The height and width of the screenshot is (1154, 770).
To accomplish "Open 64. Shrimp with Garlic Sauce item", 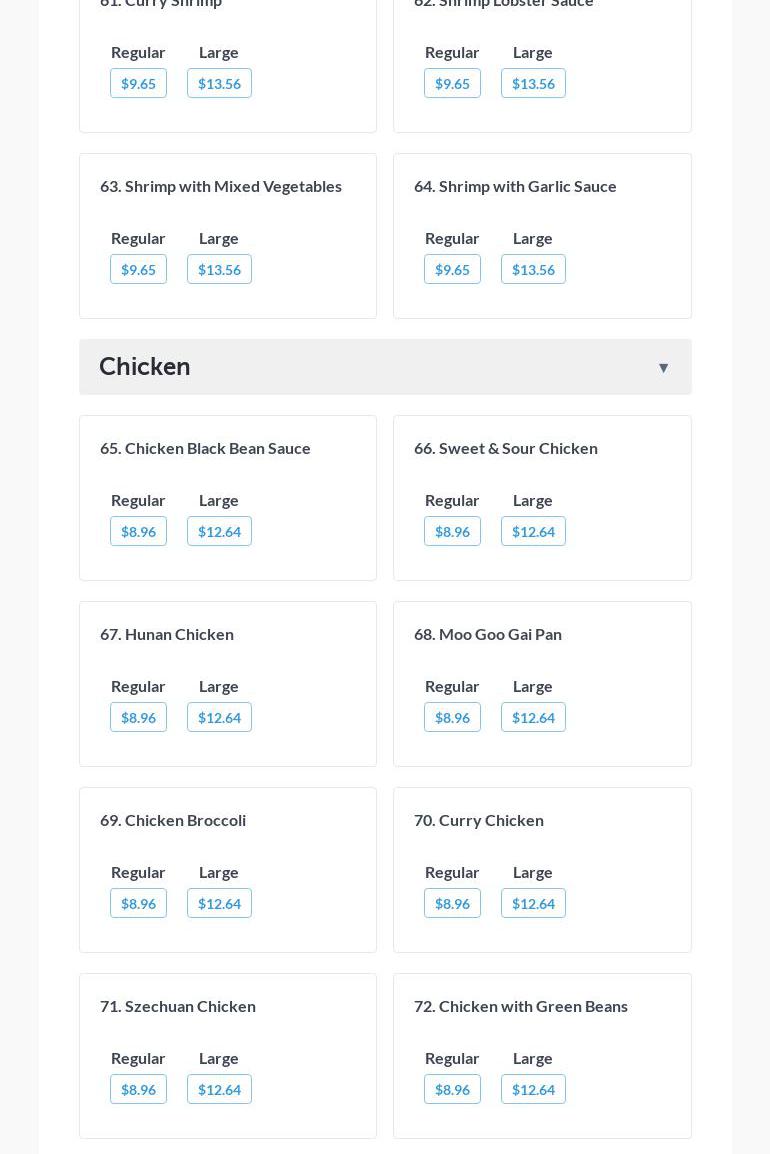I will pyautogui.click(x=515, y=186).
